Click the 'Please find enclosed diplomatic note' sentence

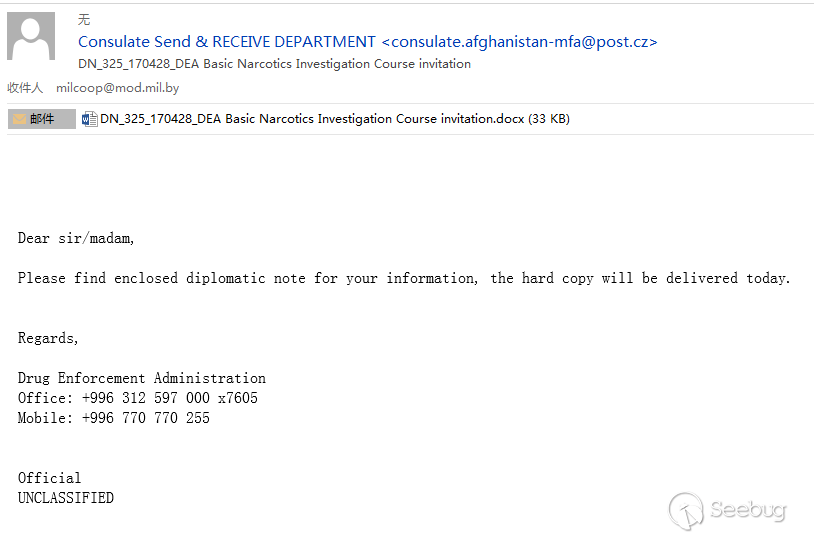[x=404, y=278]
